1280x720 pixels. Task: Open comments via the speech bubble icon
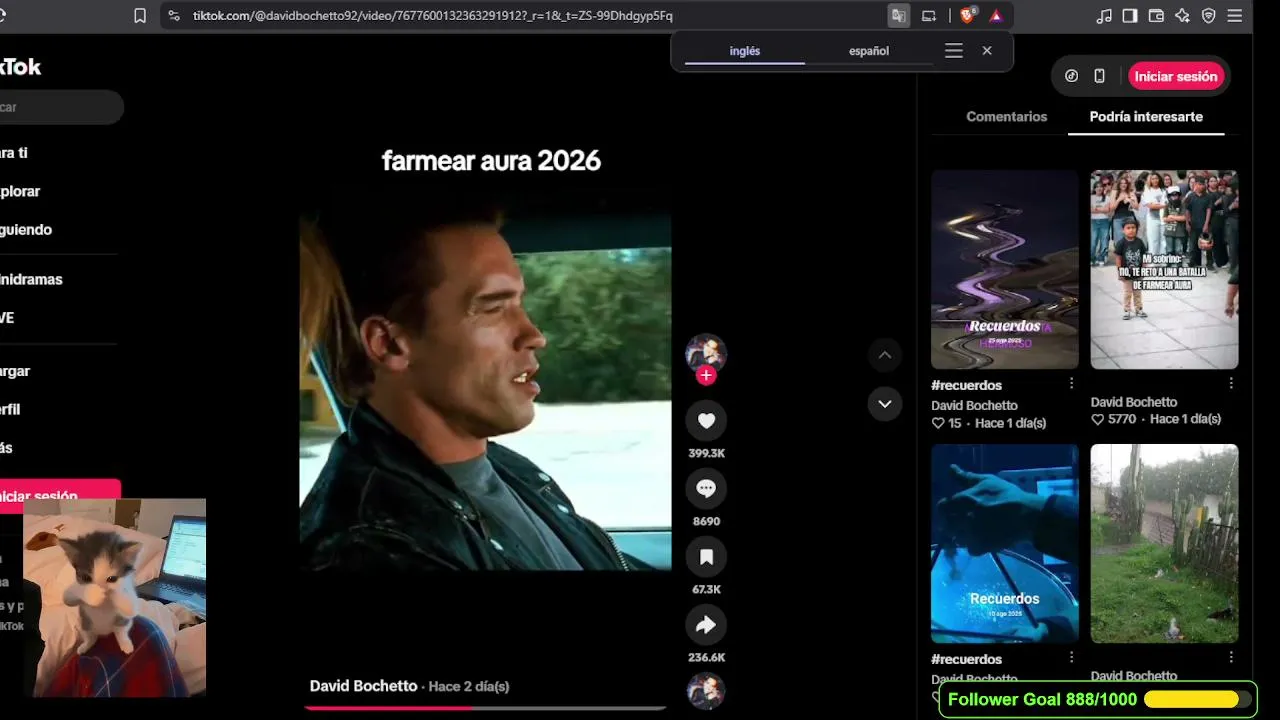click(706, 489)
